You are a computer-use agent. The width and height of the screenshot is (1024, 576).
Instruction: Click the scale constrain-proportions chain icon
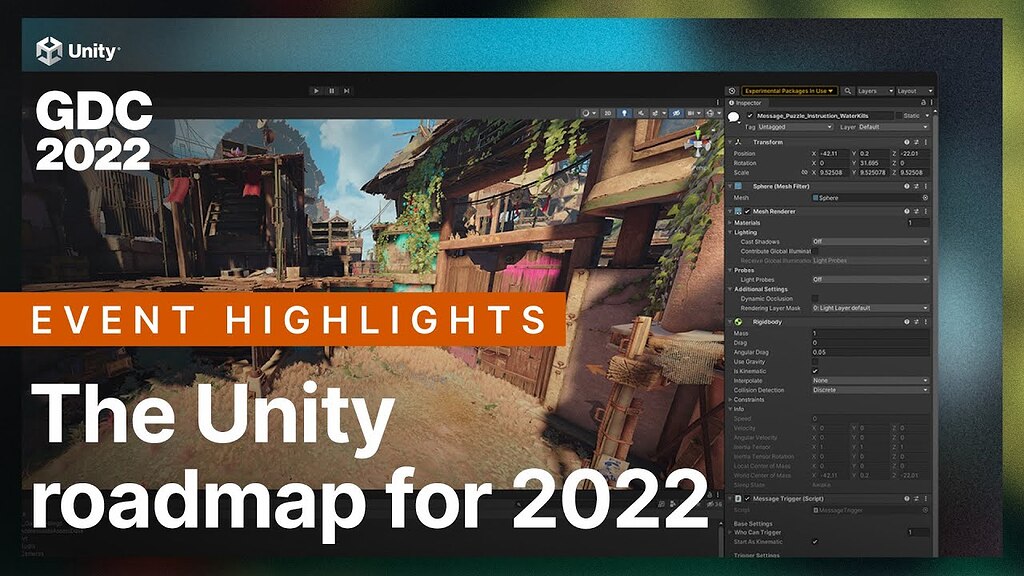(x=804, y=173)
